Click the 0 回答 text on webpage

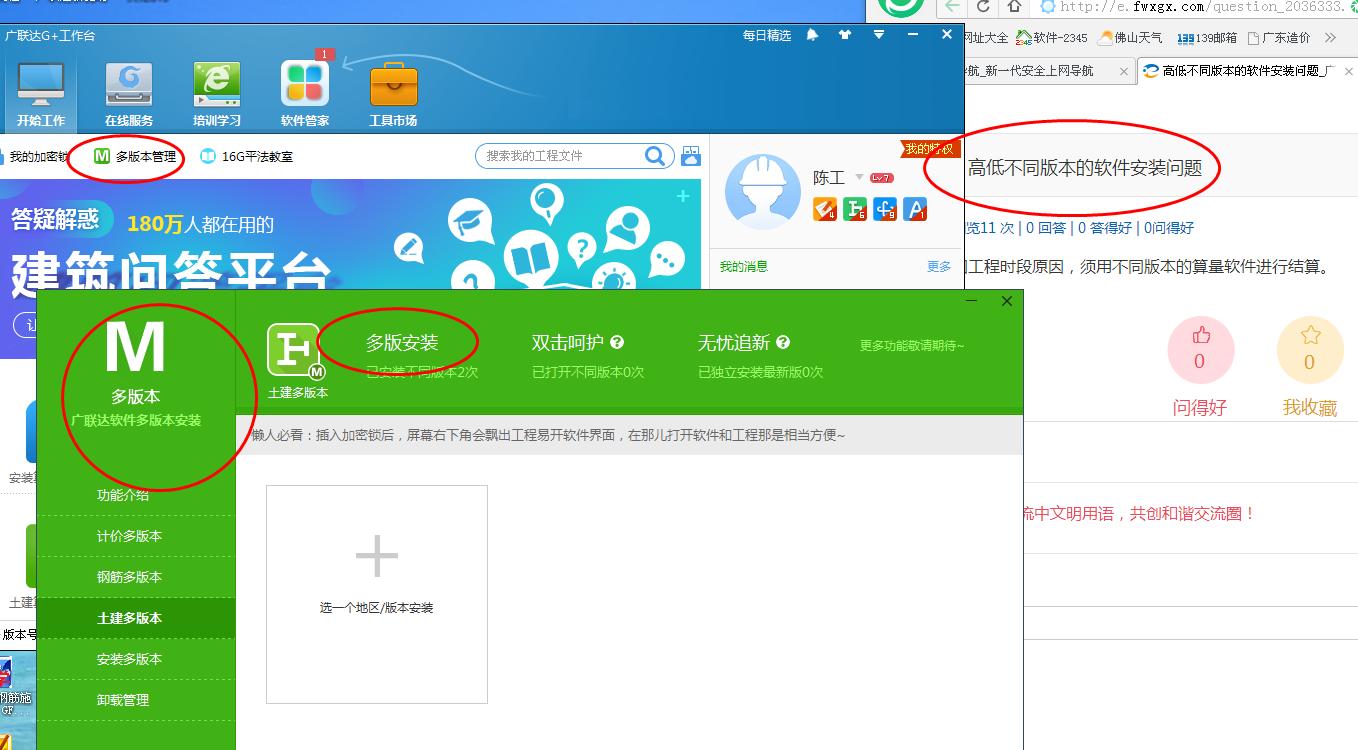[1046, 228]
